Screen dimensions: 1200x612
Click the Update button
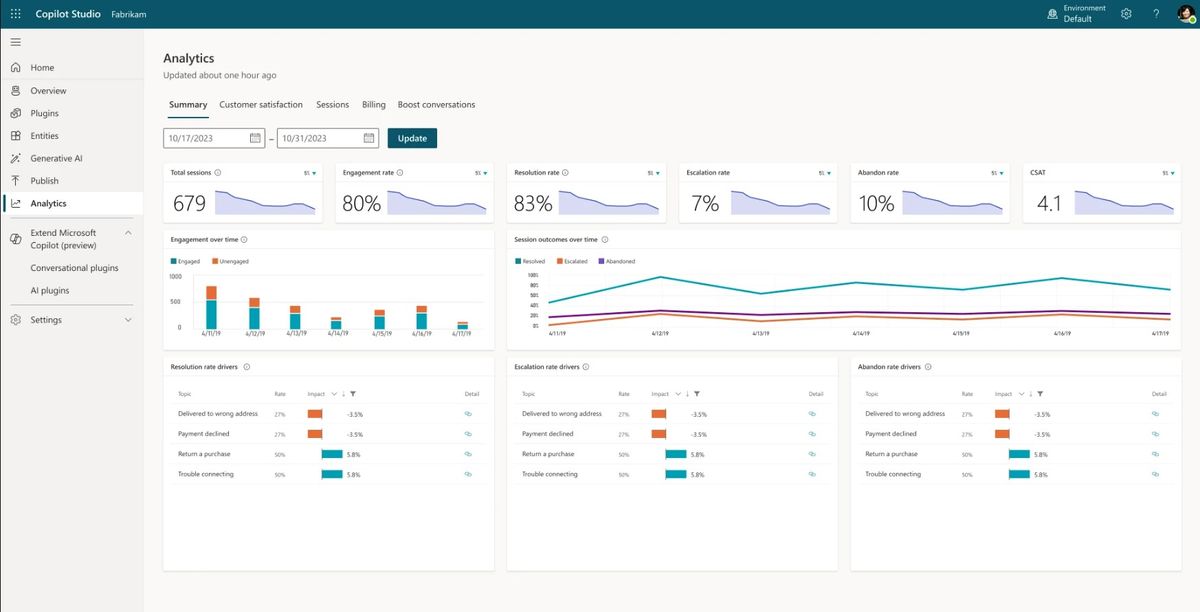click(411, 137)
